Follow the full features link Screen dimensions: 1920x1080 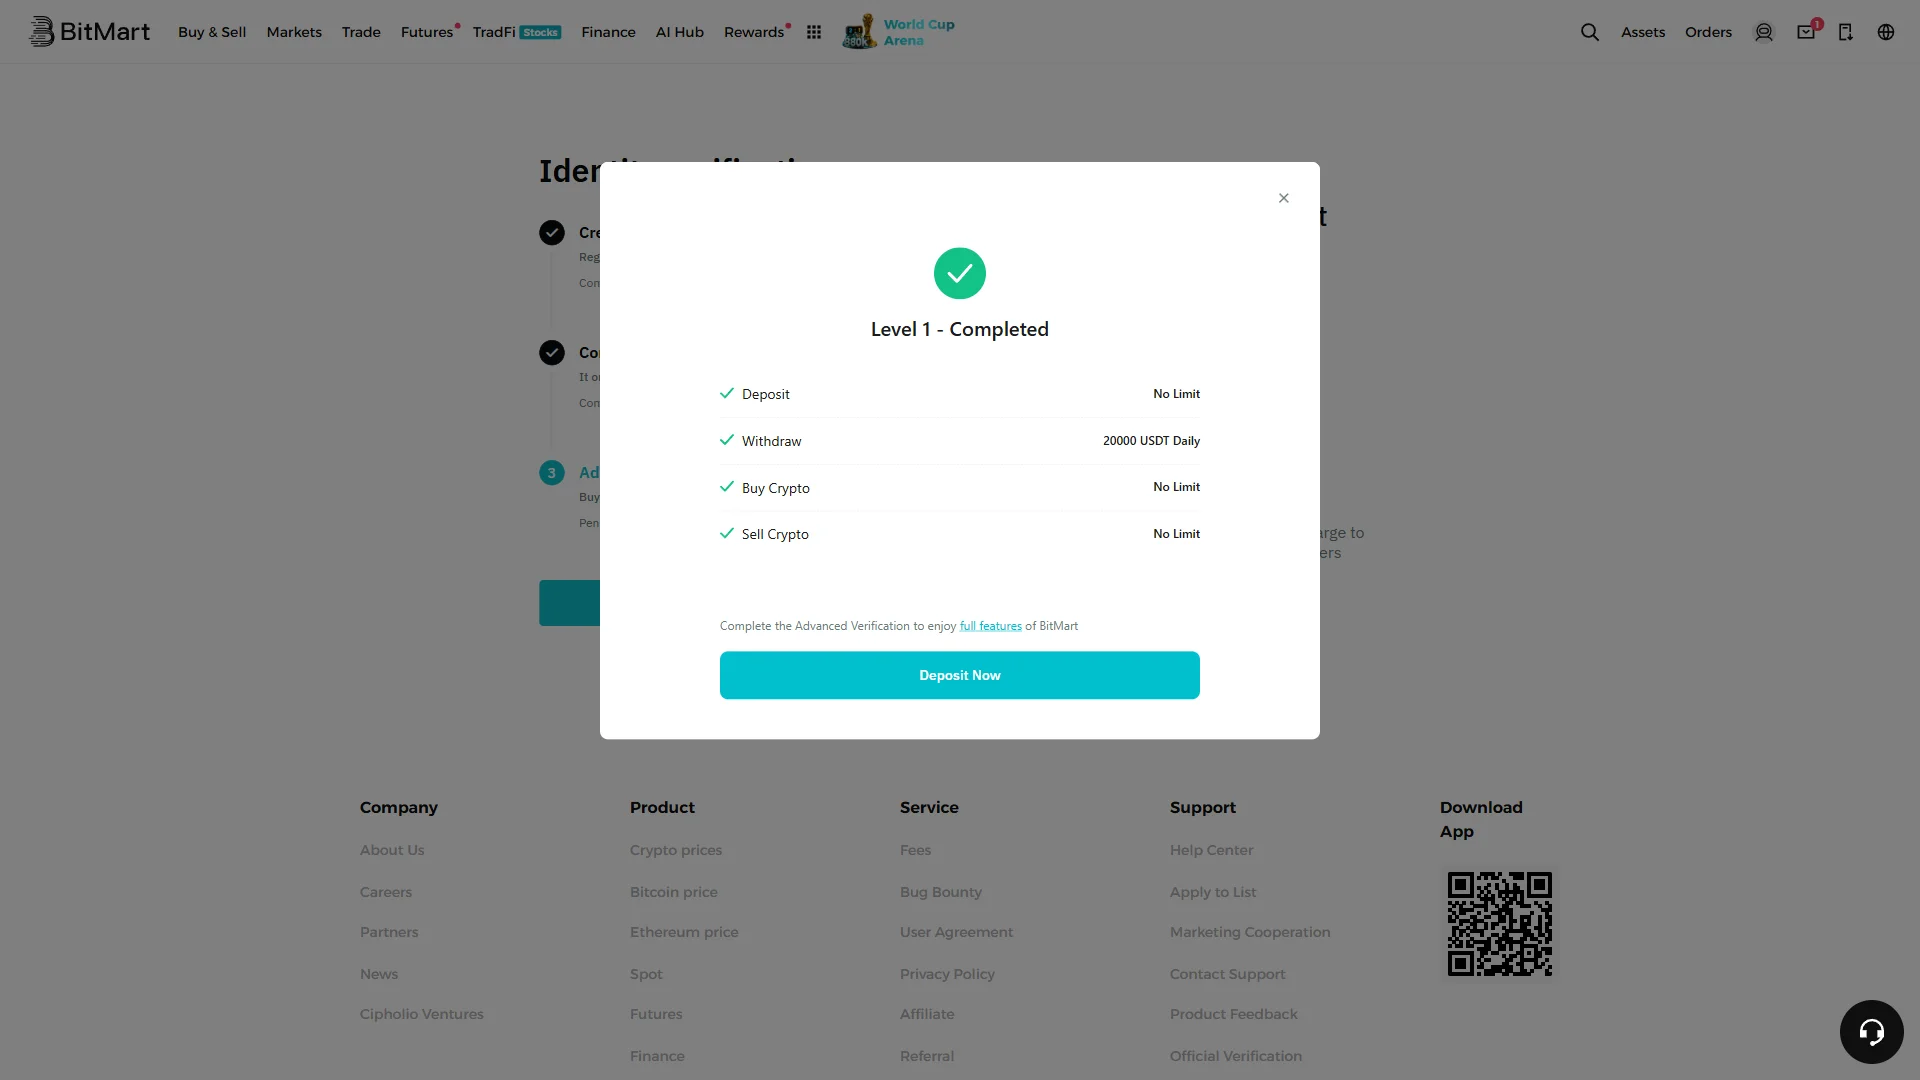991,626
